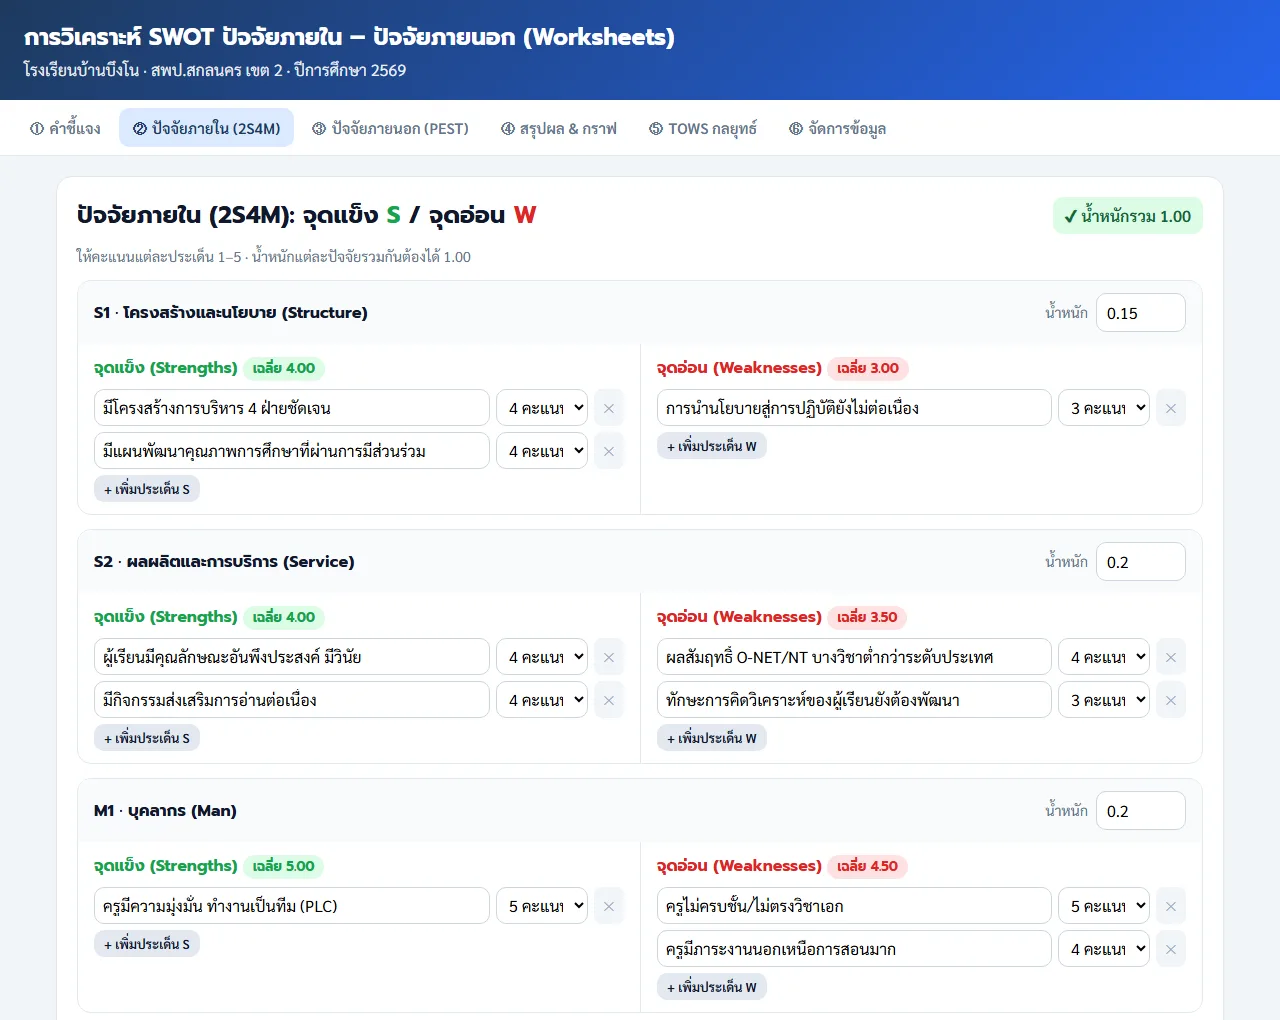The image size is (1280, 1020).
Task: Remove the "มีโครงสร้างการบริหาร 4 ฝ่ายชัดเจน" strength row
Action: [608, 408]
